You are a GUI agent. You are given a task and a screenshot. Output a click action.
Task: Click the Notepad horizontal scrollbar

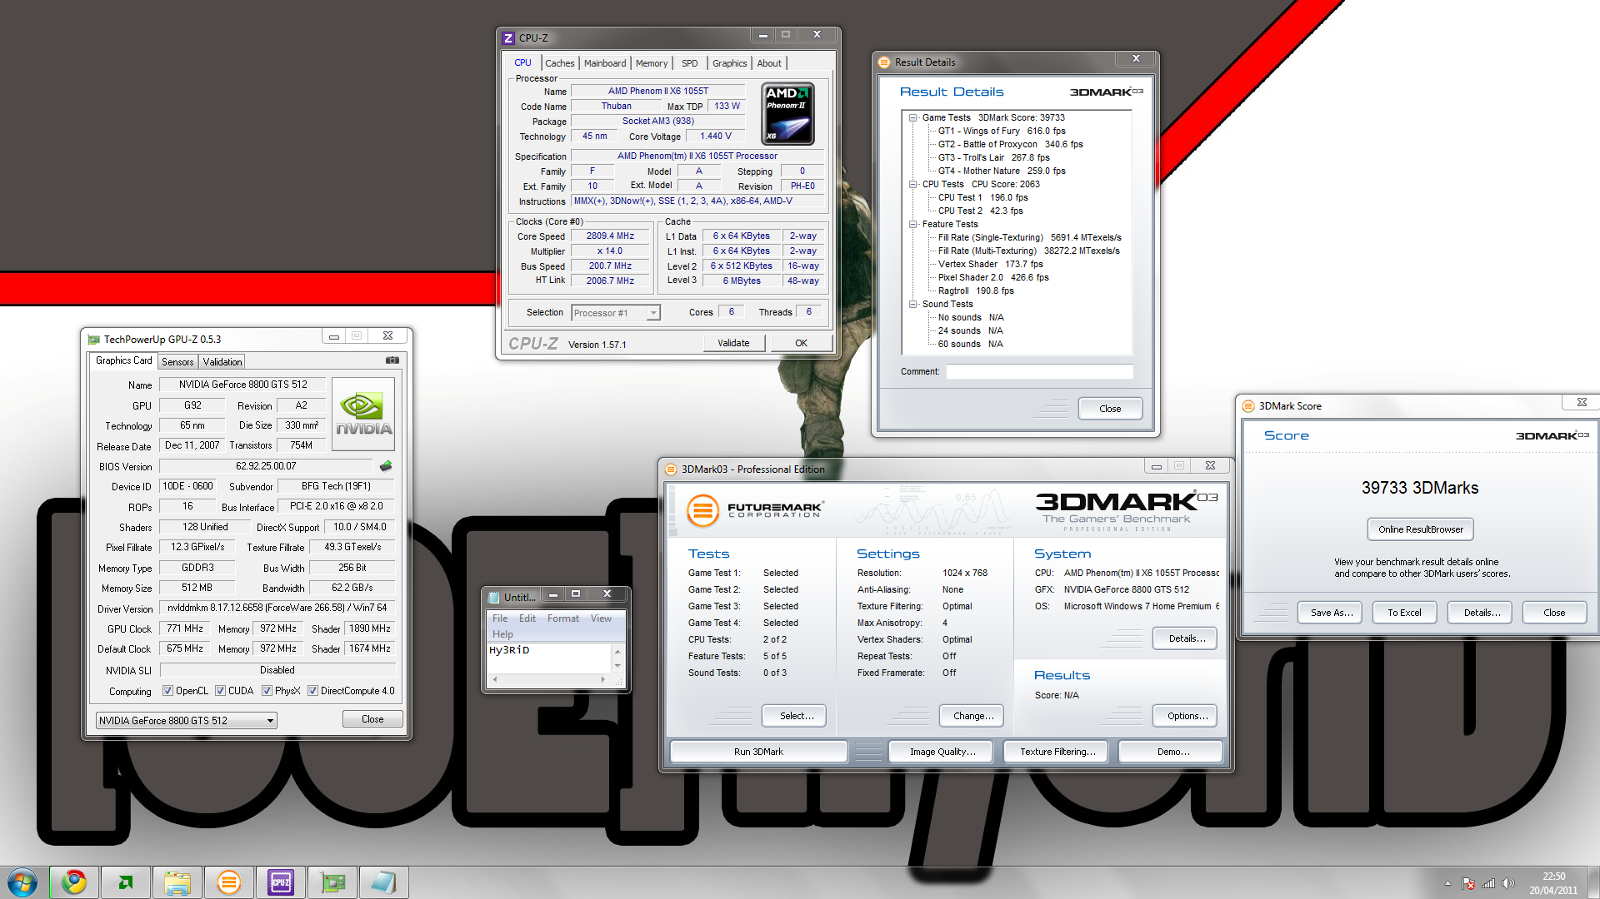(x=549, y=679)
